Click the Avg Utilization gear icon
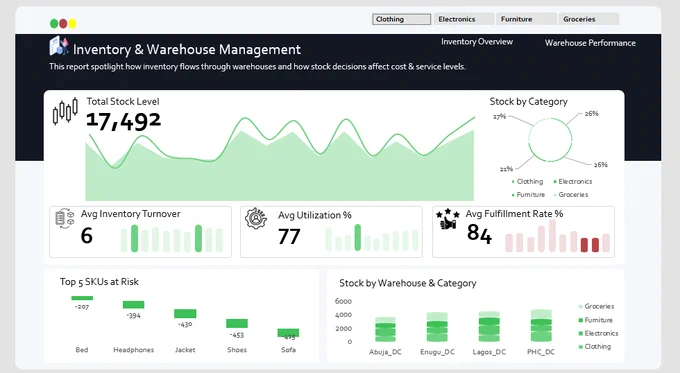Image resolution: width=680 pixels, height=373 pixels. (x=255, y=218)
